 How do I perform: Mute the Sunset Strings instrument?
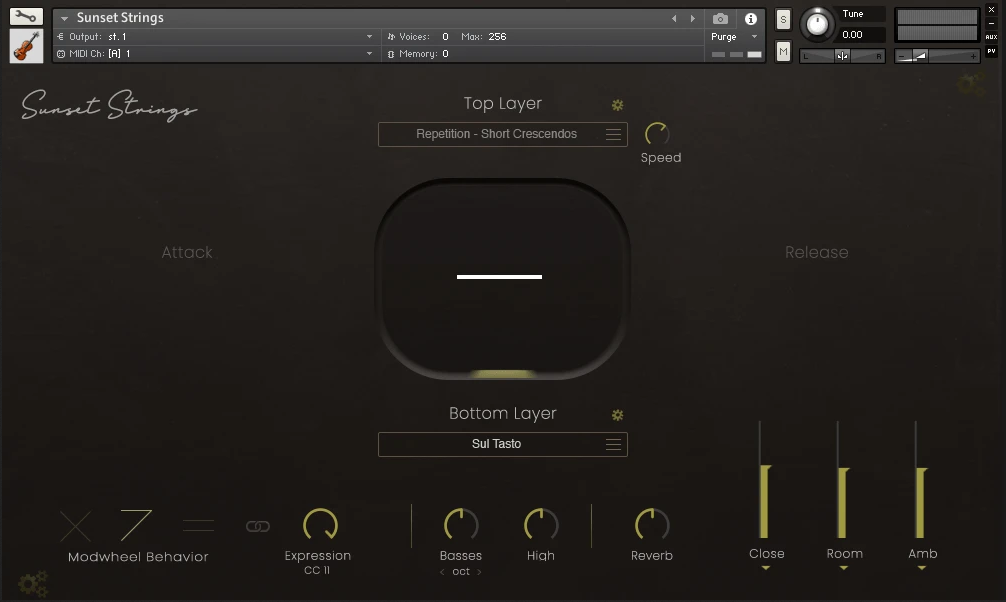[783, 50]
